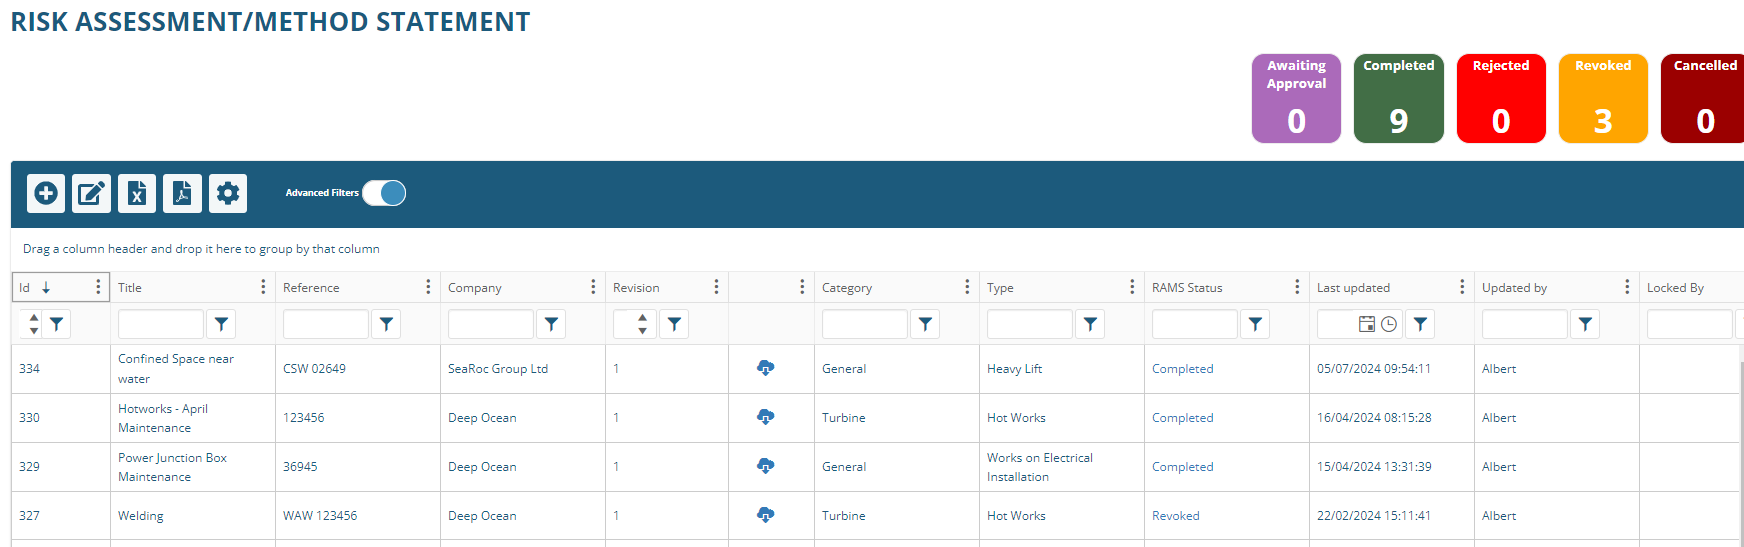Download document for row 330 cloud icon
The image size is (1744, 547).
[766, 417]
